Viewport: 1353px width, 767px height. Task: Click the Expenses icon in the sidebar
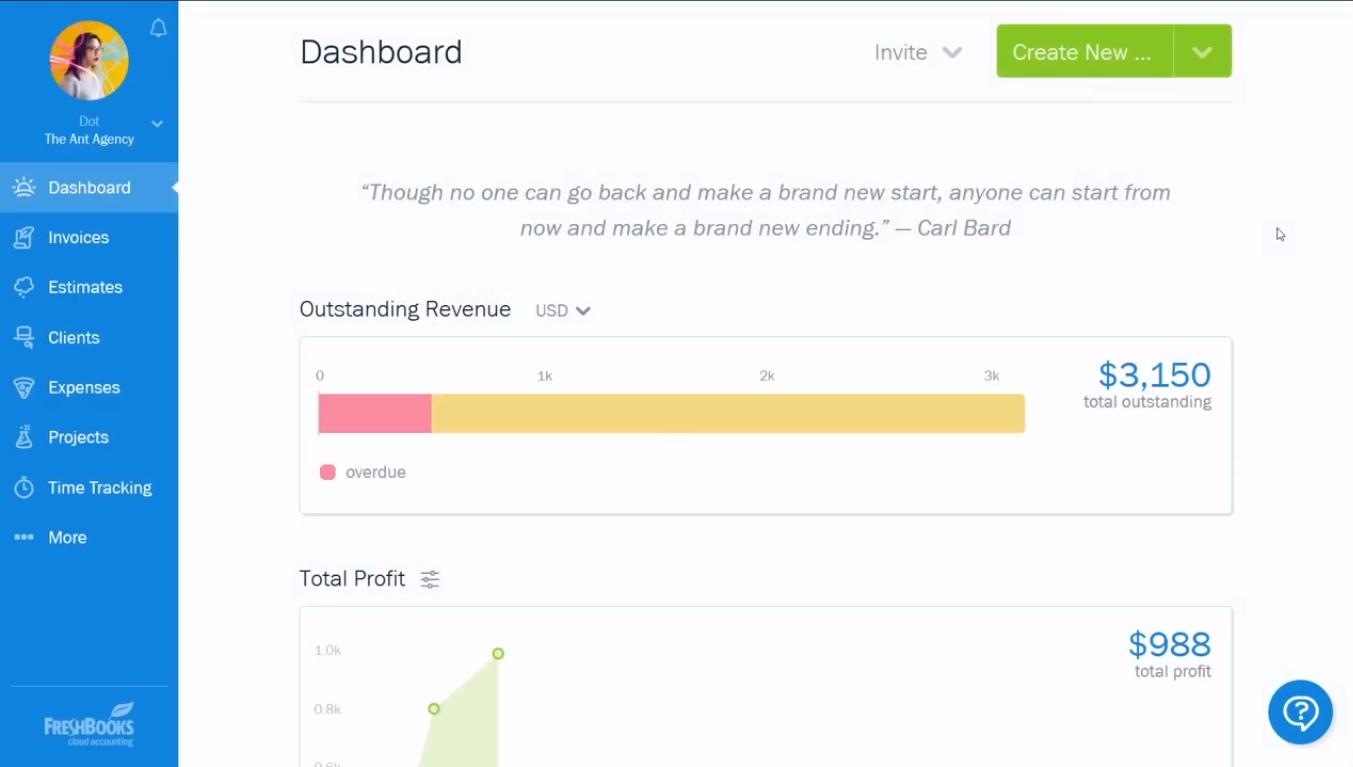(23, 387)
